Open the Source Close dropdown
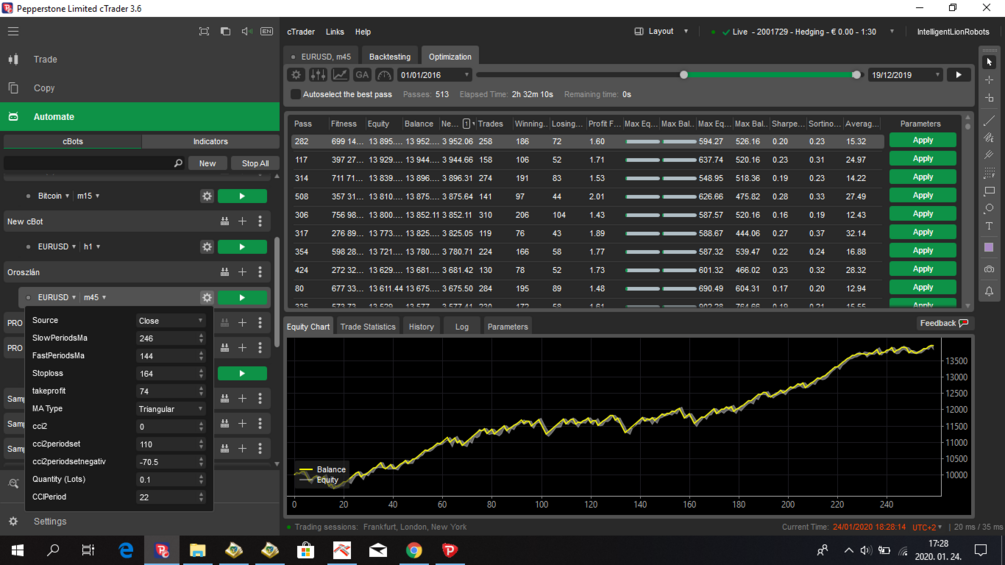 tap(170, 320)
